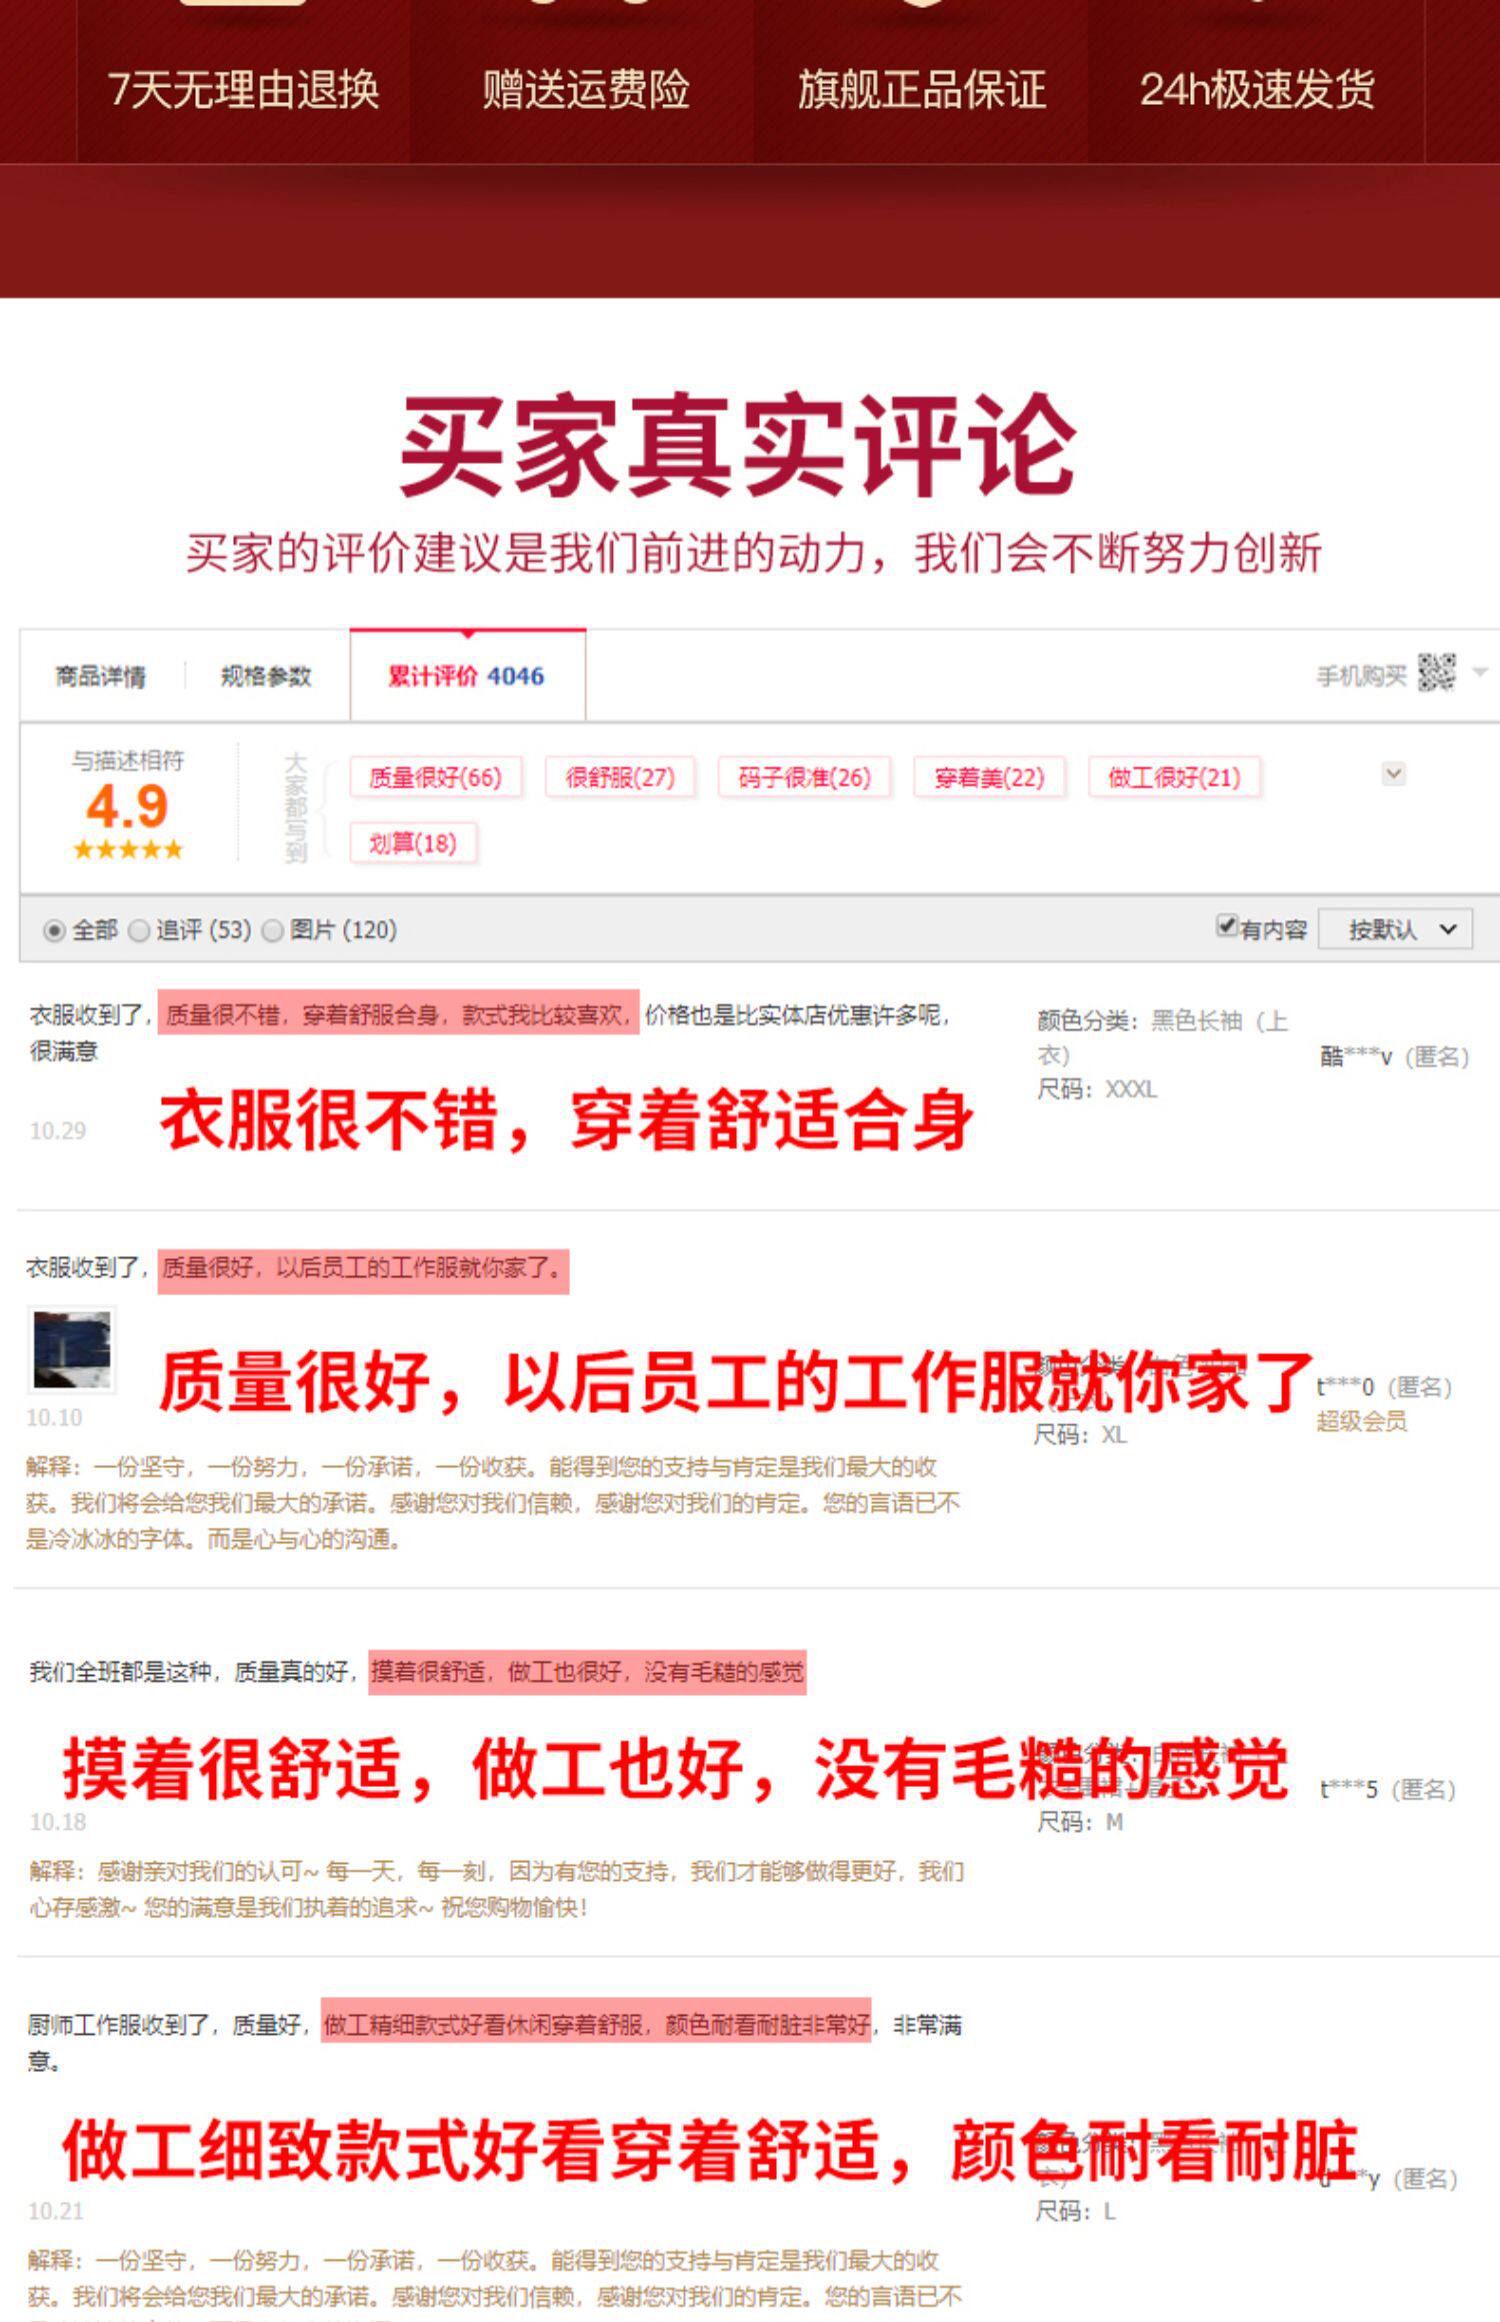Select the 图片 (120) radio option

click(272, 931)
